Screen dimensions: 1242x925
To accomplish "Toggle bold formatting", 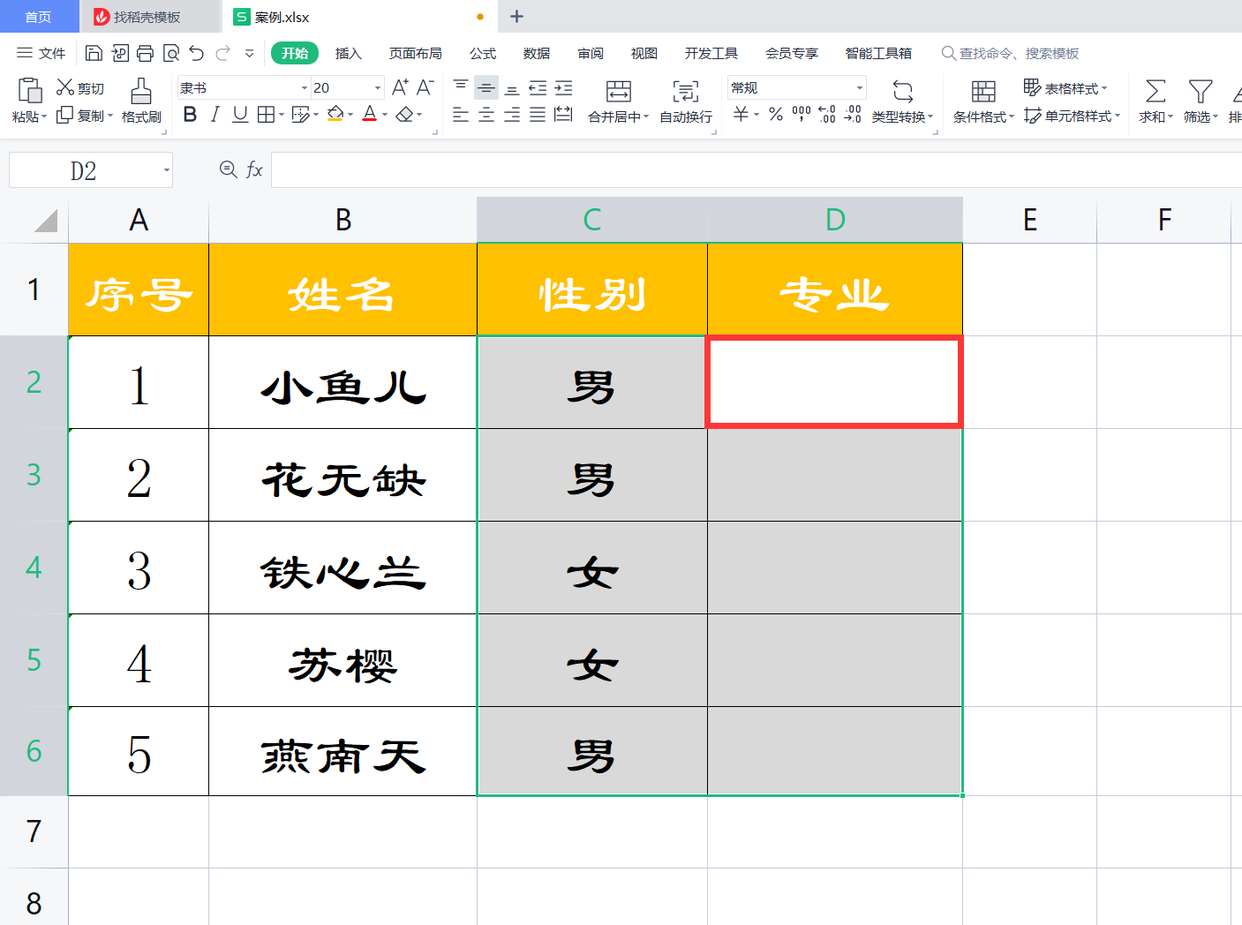I will (190, 115).
